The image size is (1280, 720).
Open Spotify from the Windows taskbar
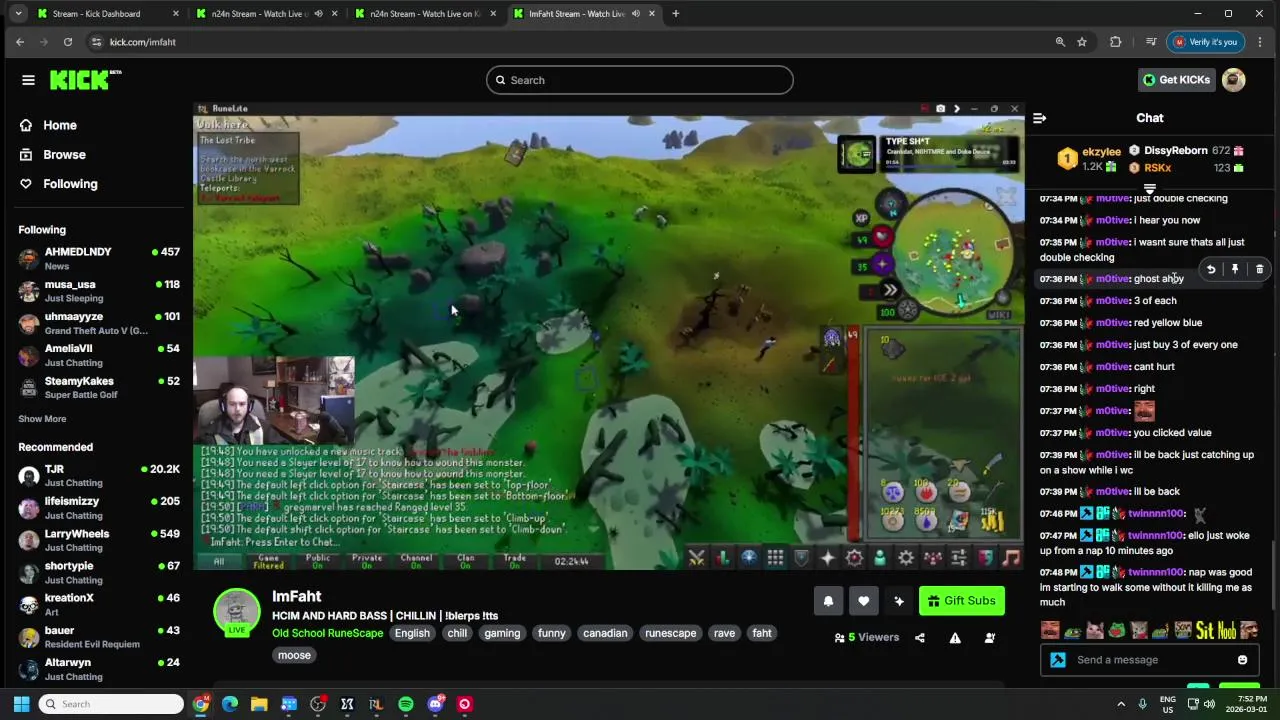coord(405,704)
